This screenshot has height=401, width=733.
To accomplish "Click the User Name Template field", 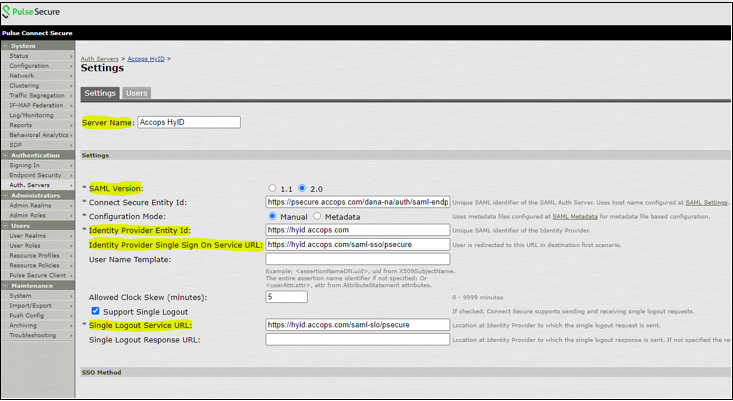I will [x=357, y=259].
